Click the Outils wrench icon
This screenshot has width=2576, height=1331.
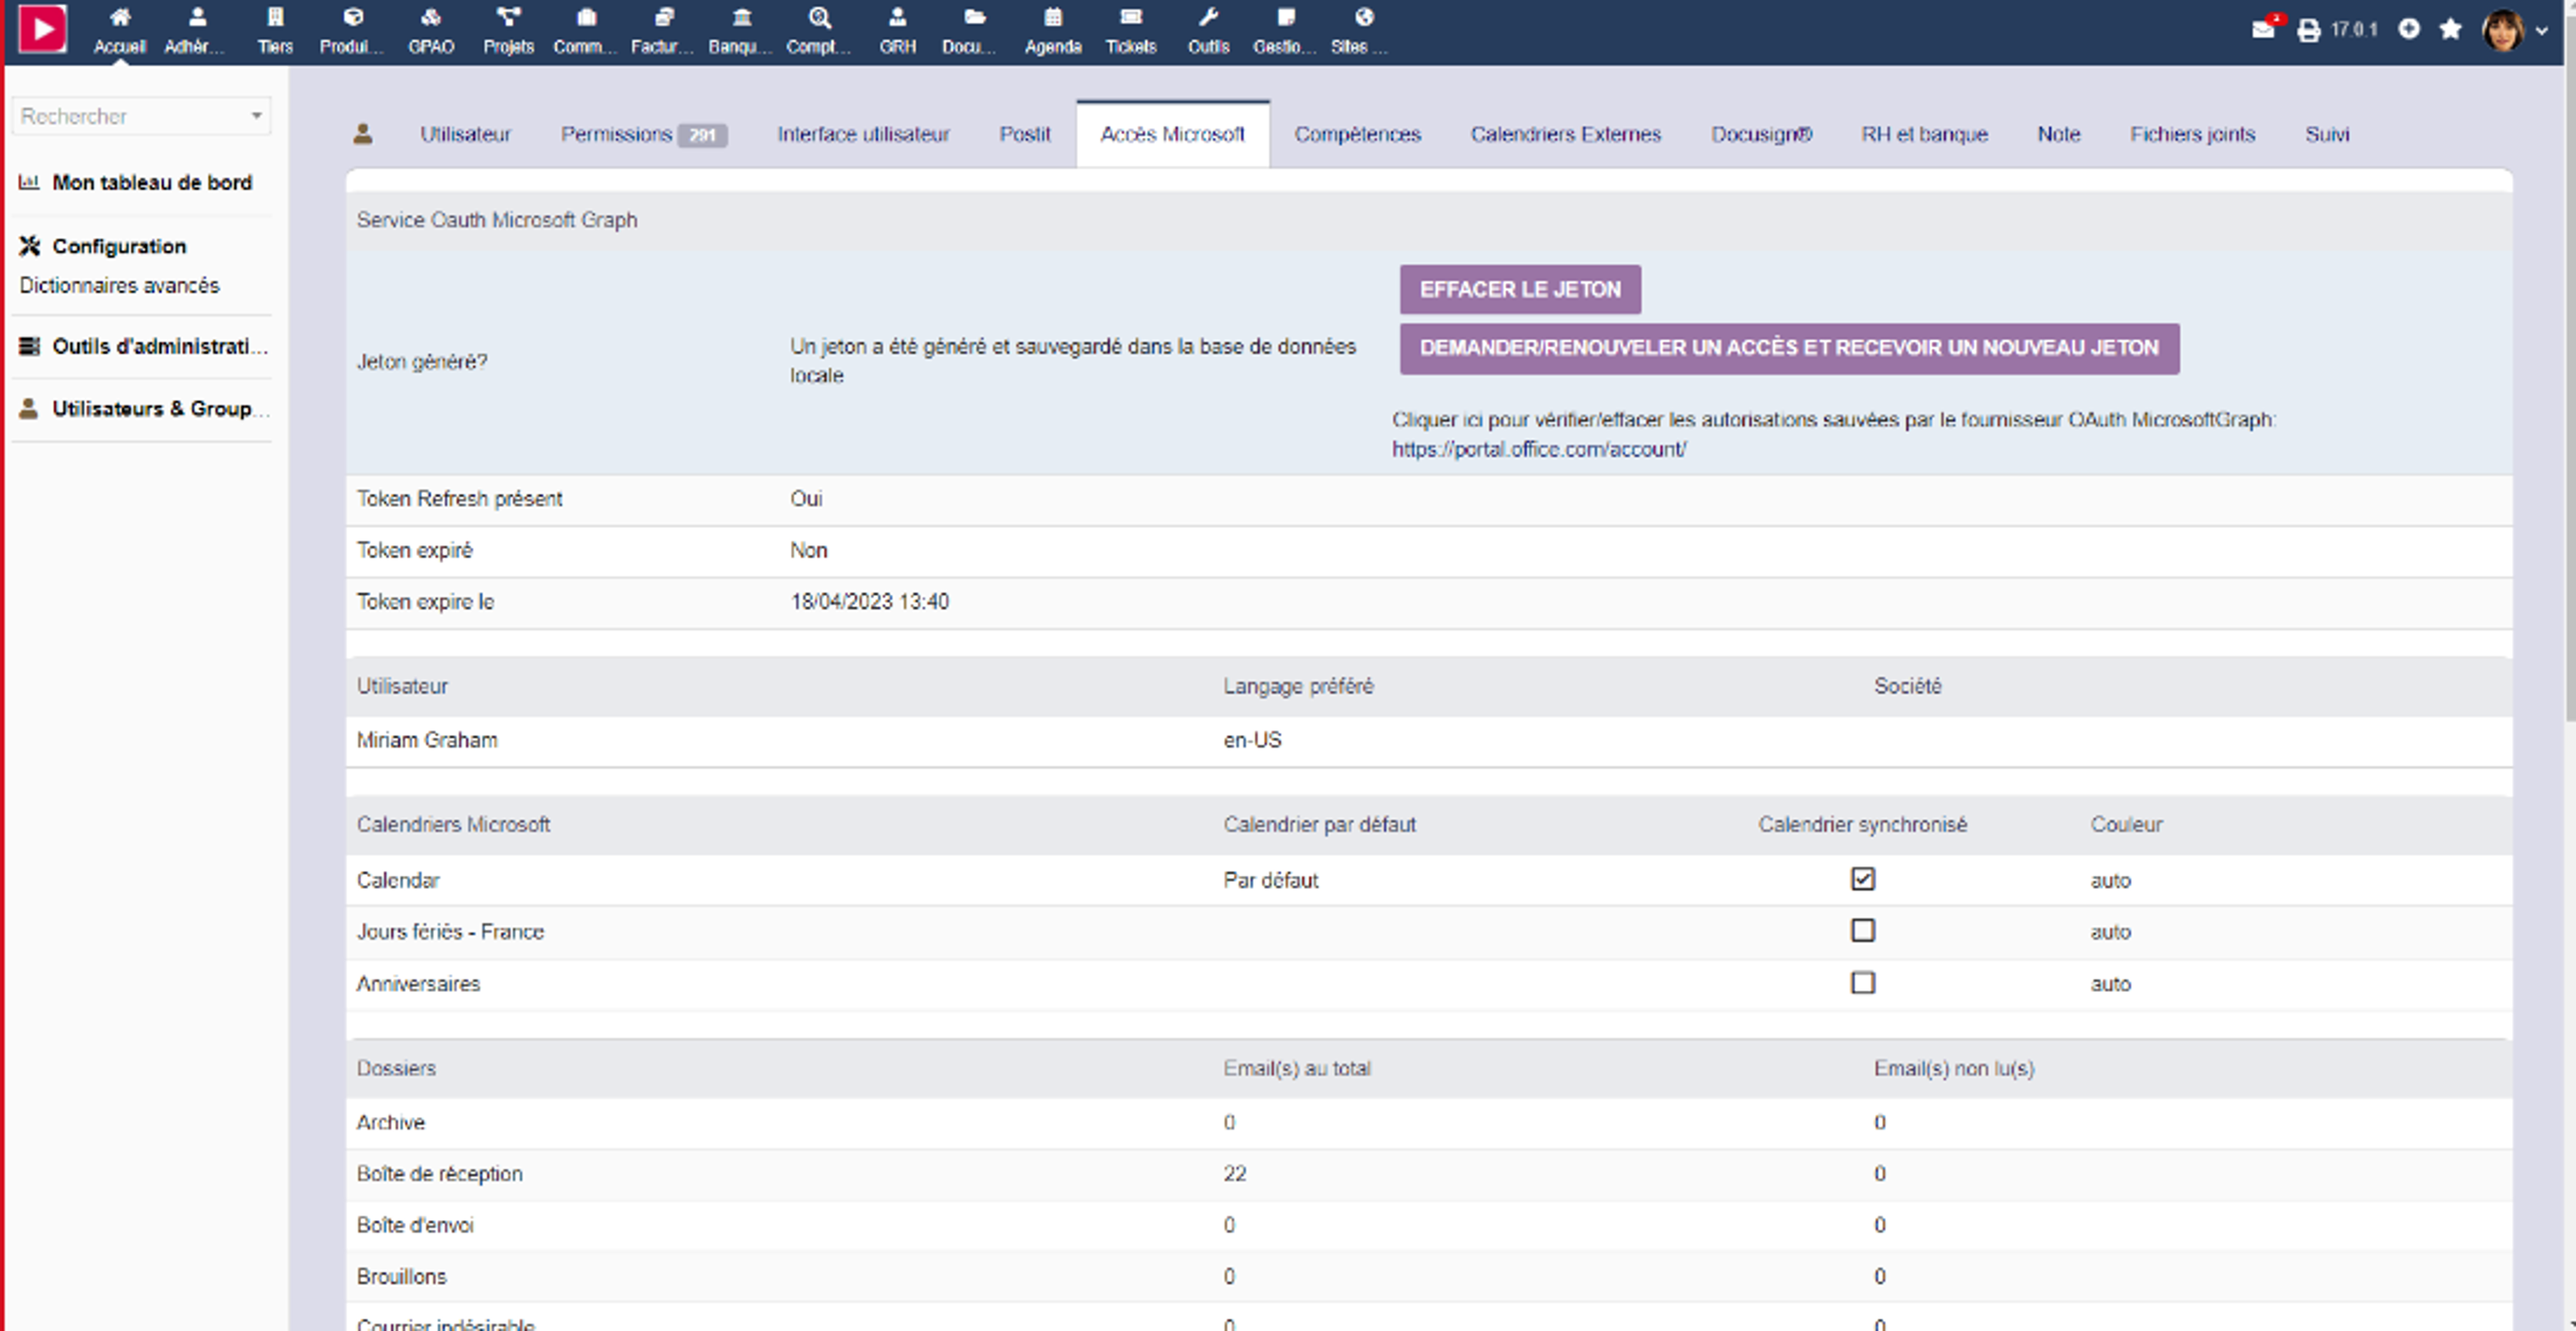point(1208,18)
